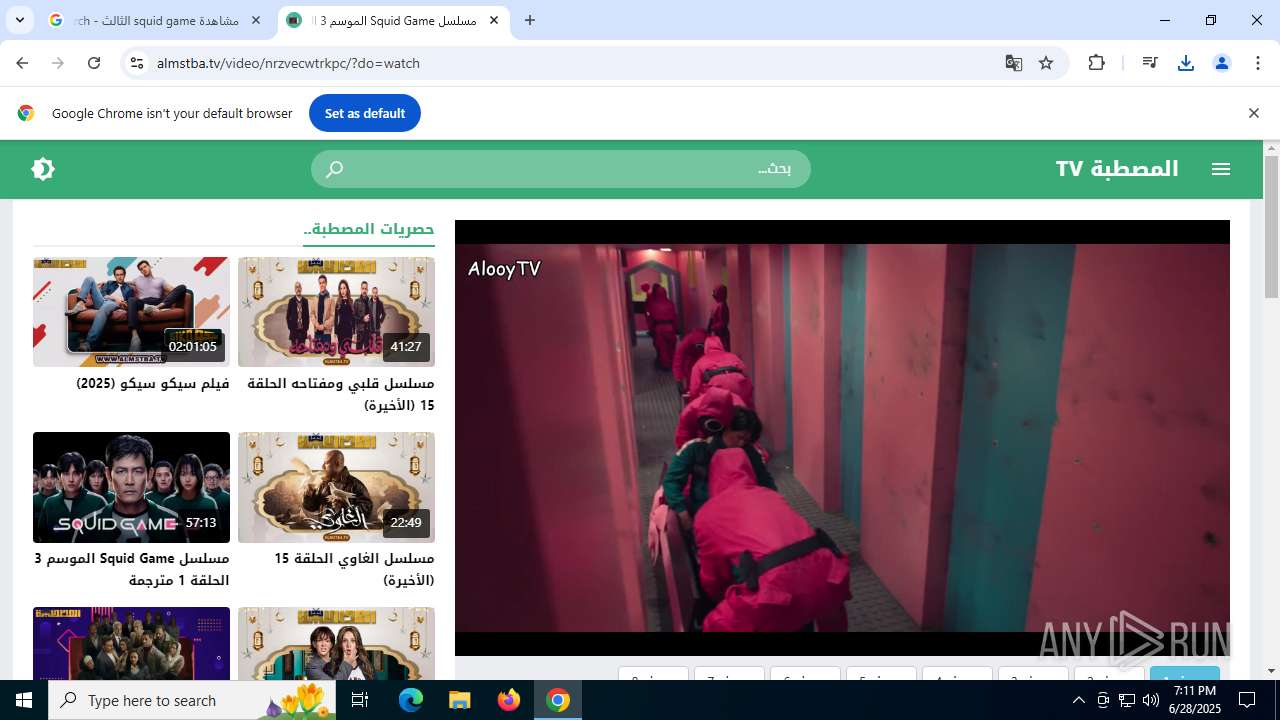Open the clock showing 7:11 PM
This screenshot has height=720, width=1280.
(1194, 700)
